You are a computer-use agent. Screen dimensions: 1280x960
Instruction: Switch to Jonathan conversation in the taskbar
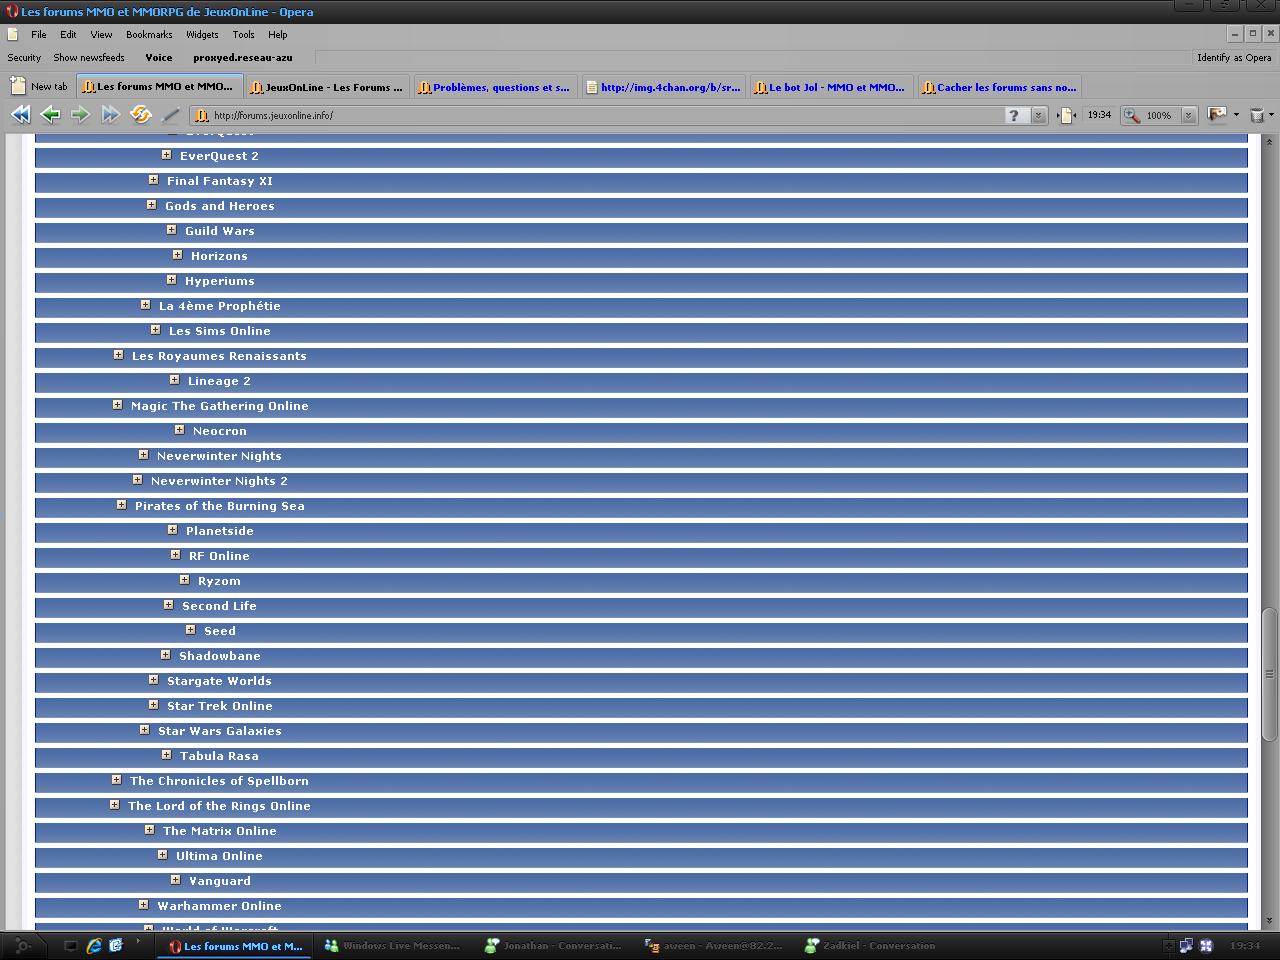click(553, 945)
